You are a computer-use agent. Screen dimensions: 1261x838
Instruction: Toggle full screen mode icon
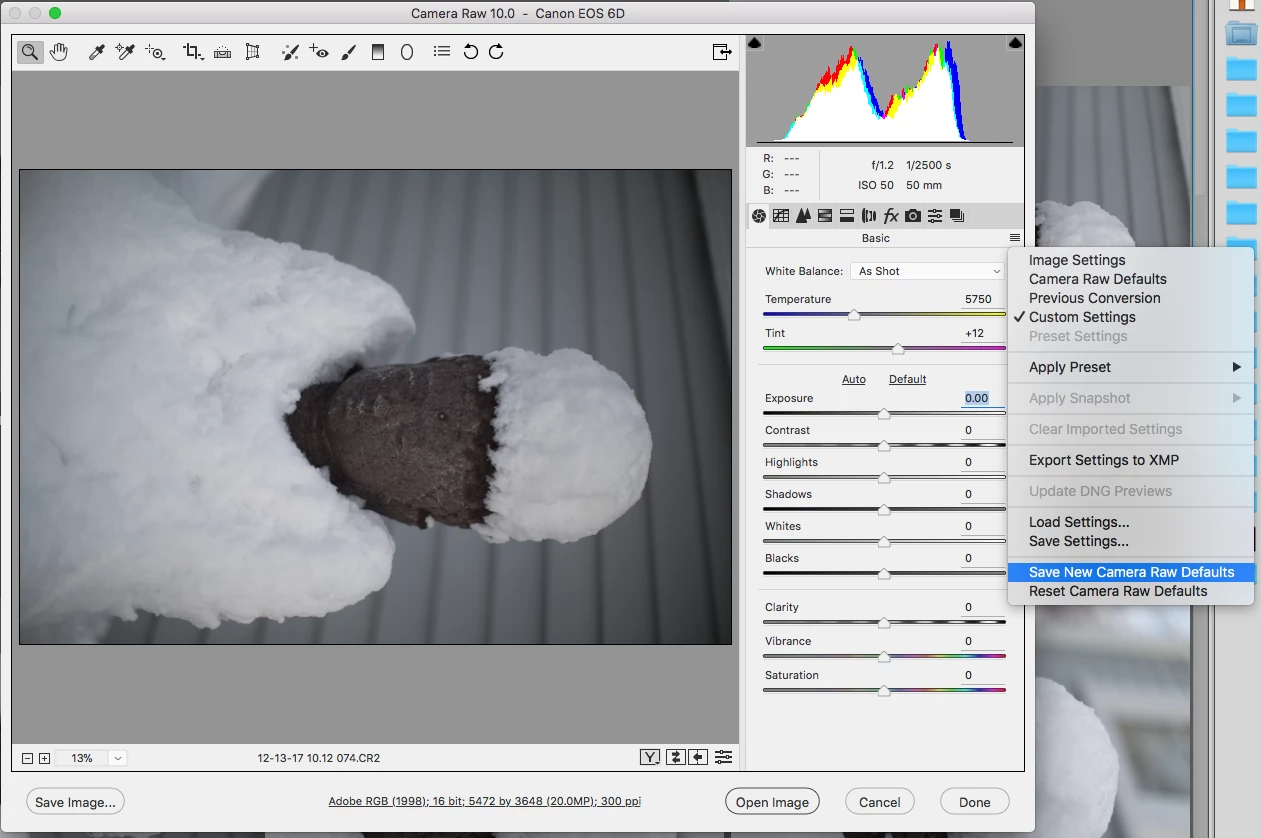tap(721, 52)
